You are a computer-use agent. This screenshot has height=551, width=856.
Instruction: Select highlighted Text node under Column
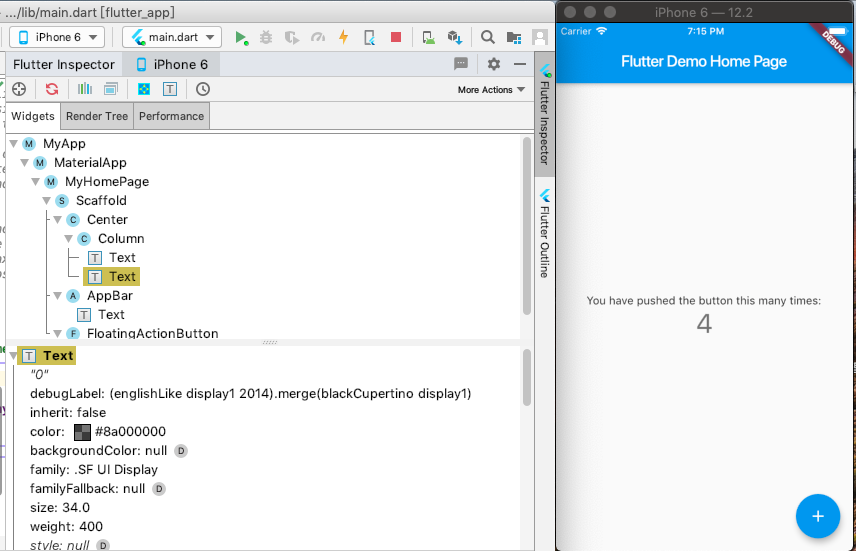111,276
